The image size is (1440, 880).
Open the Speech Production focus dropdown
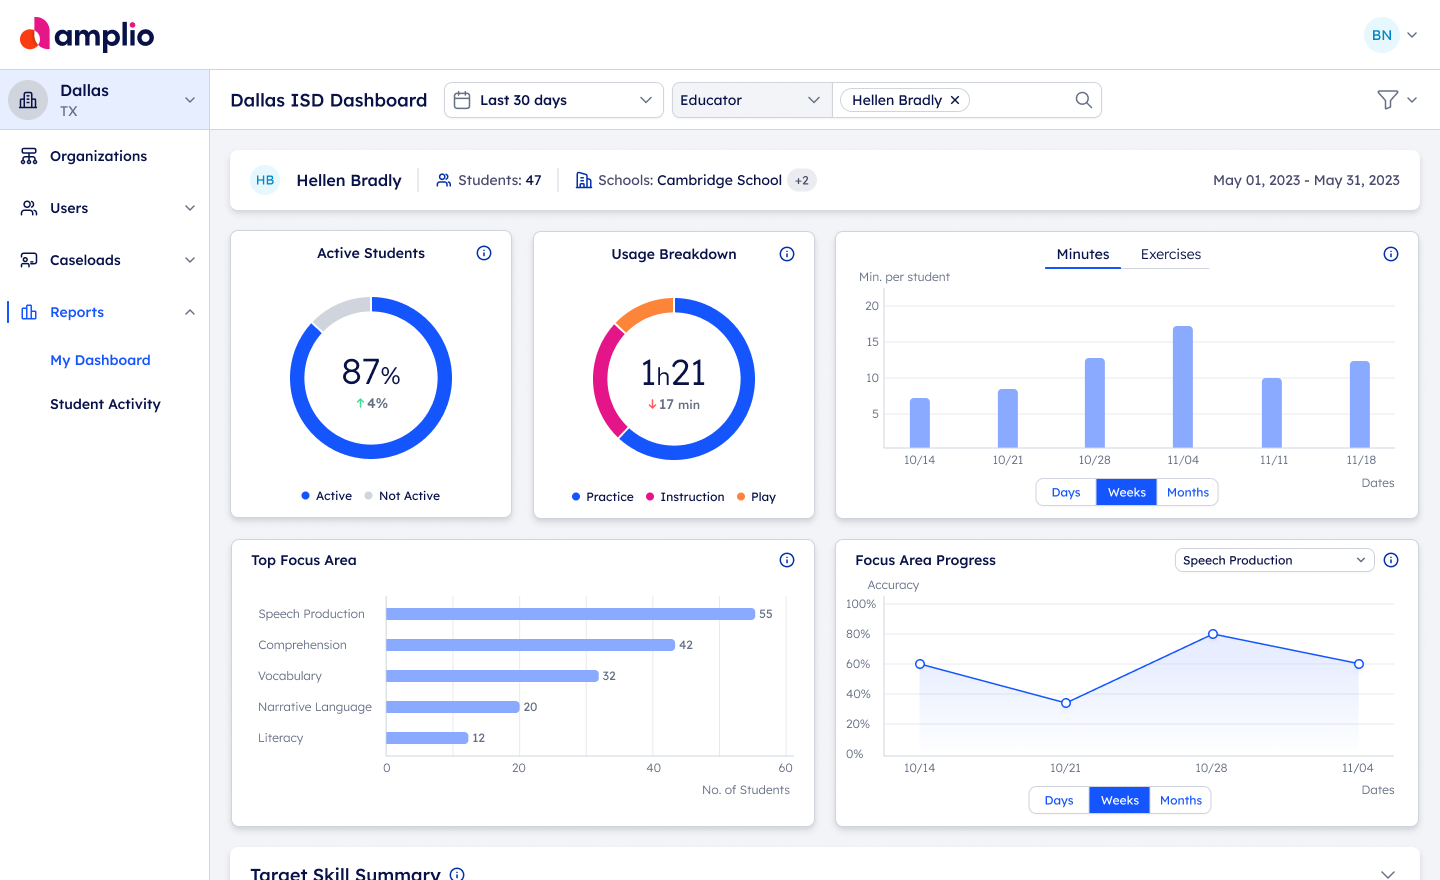(x=1274, y=560)
